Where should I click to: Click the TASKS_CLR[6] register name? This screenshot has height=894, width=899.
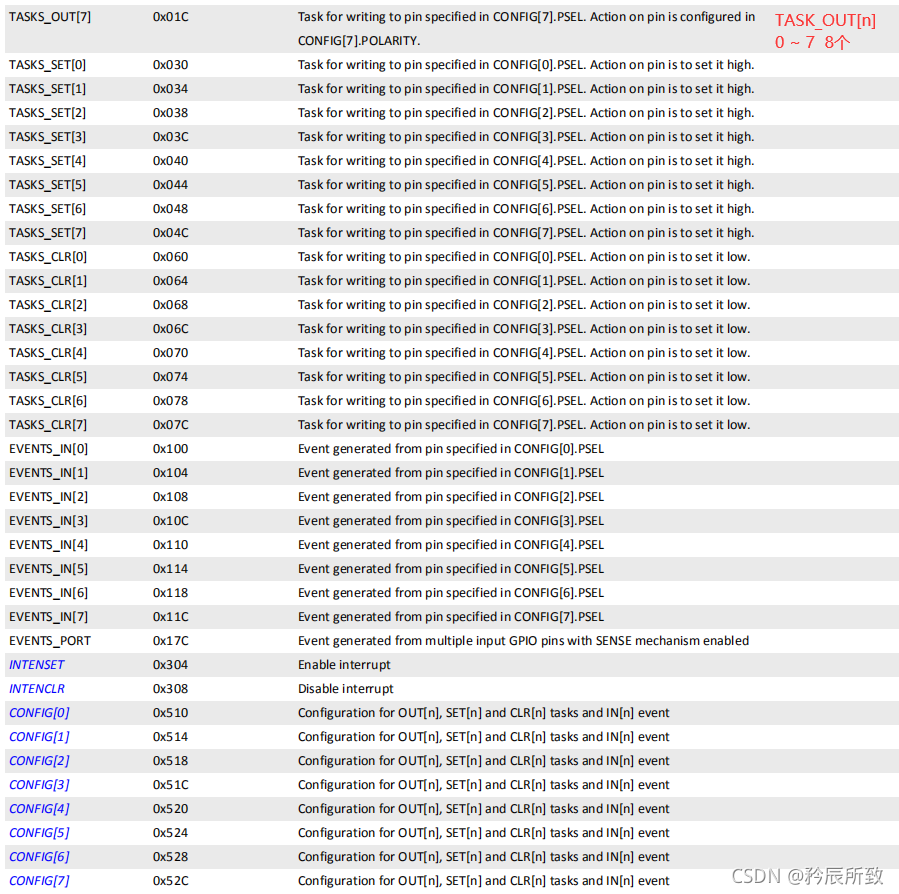pos(48,401)
